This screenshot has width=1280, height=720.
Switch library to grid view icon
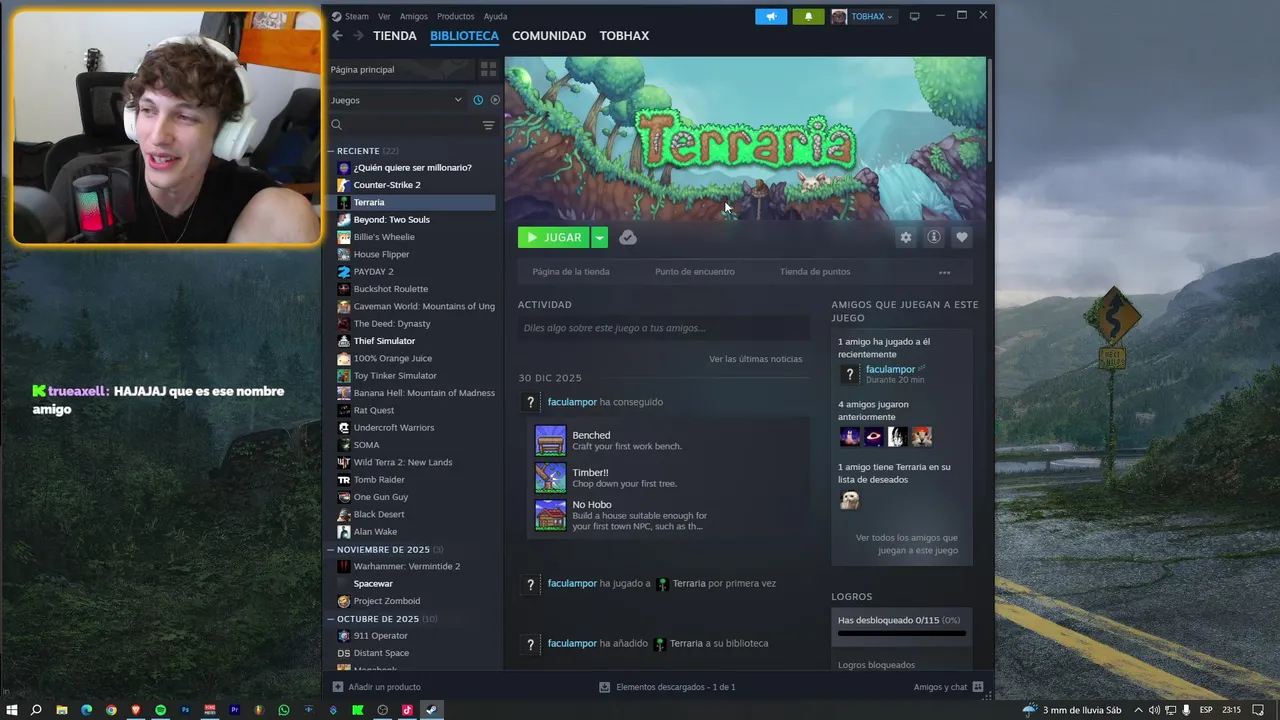pos(488,69)
